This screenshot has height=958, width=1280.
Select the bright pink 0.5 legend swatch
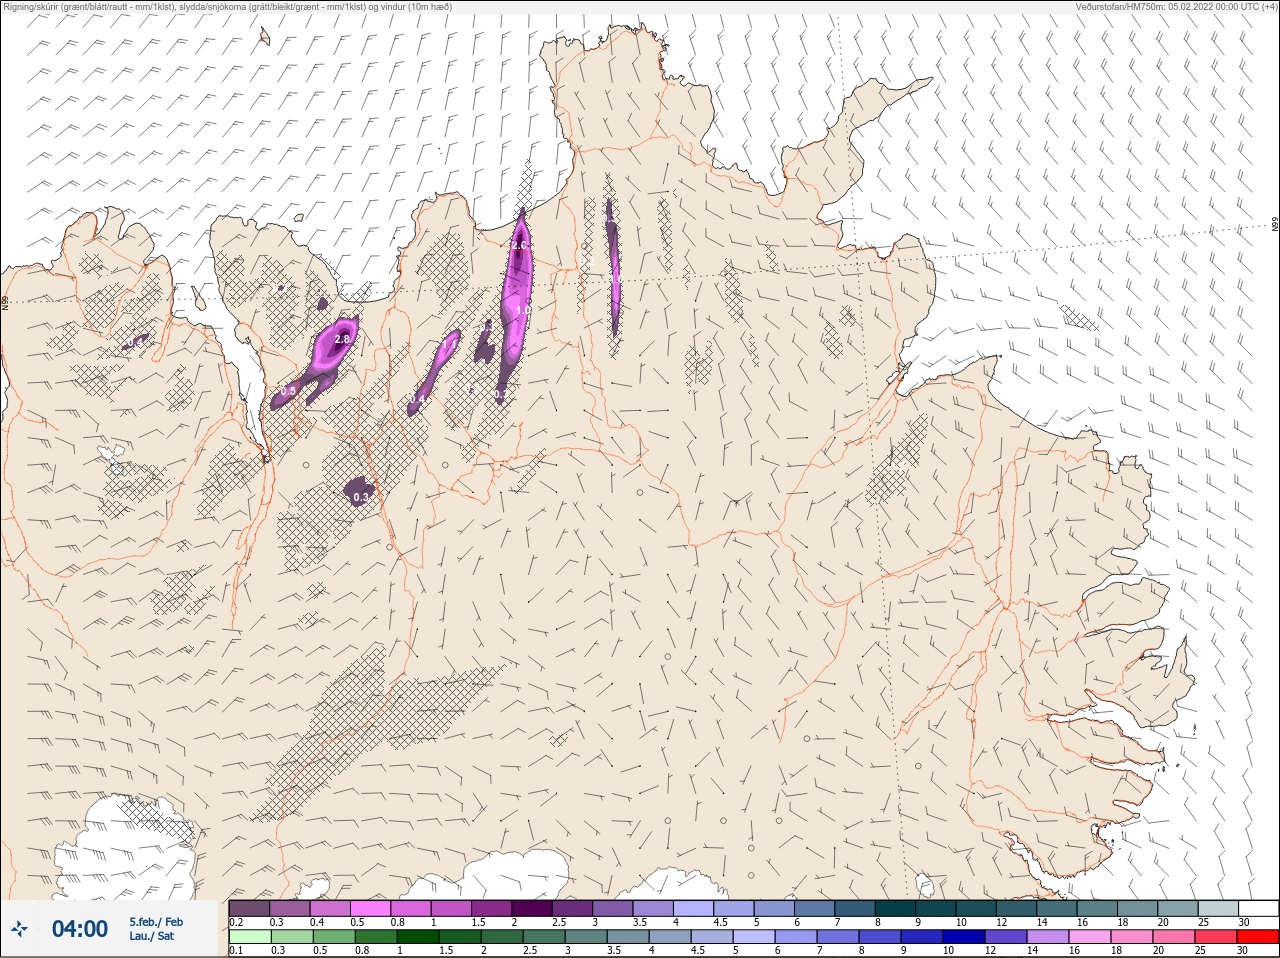point(371,908)
